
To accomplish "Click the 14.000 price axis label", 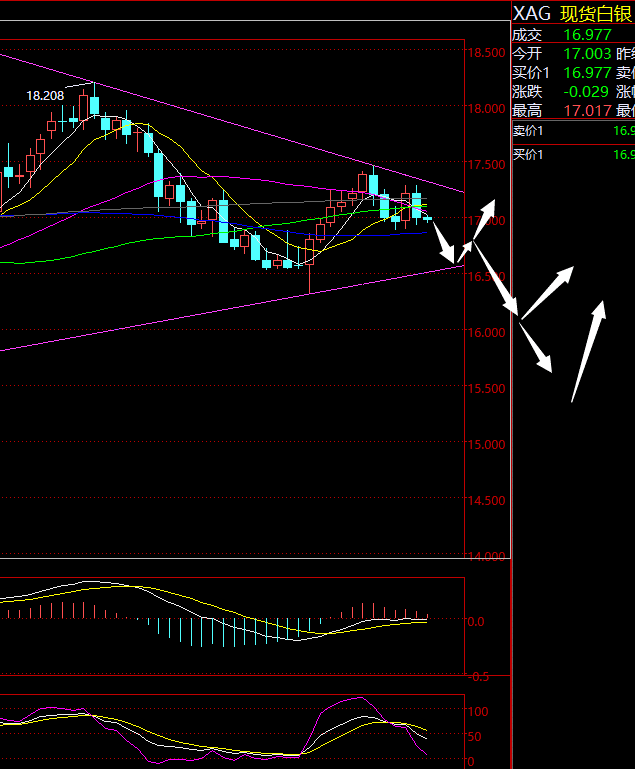I will [x=486, y=556].
